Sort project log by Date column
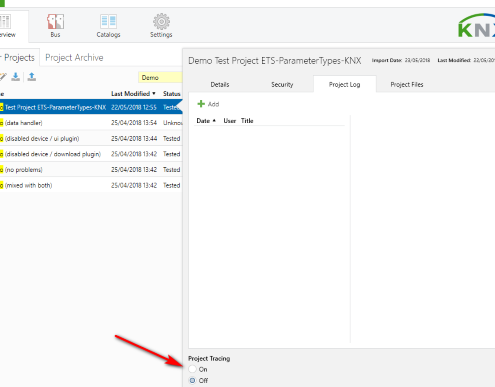 [x=206, y=121]
